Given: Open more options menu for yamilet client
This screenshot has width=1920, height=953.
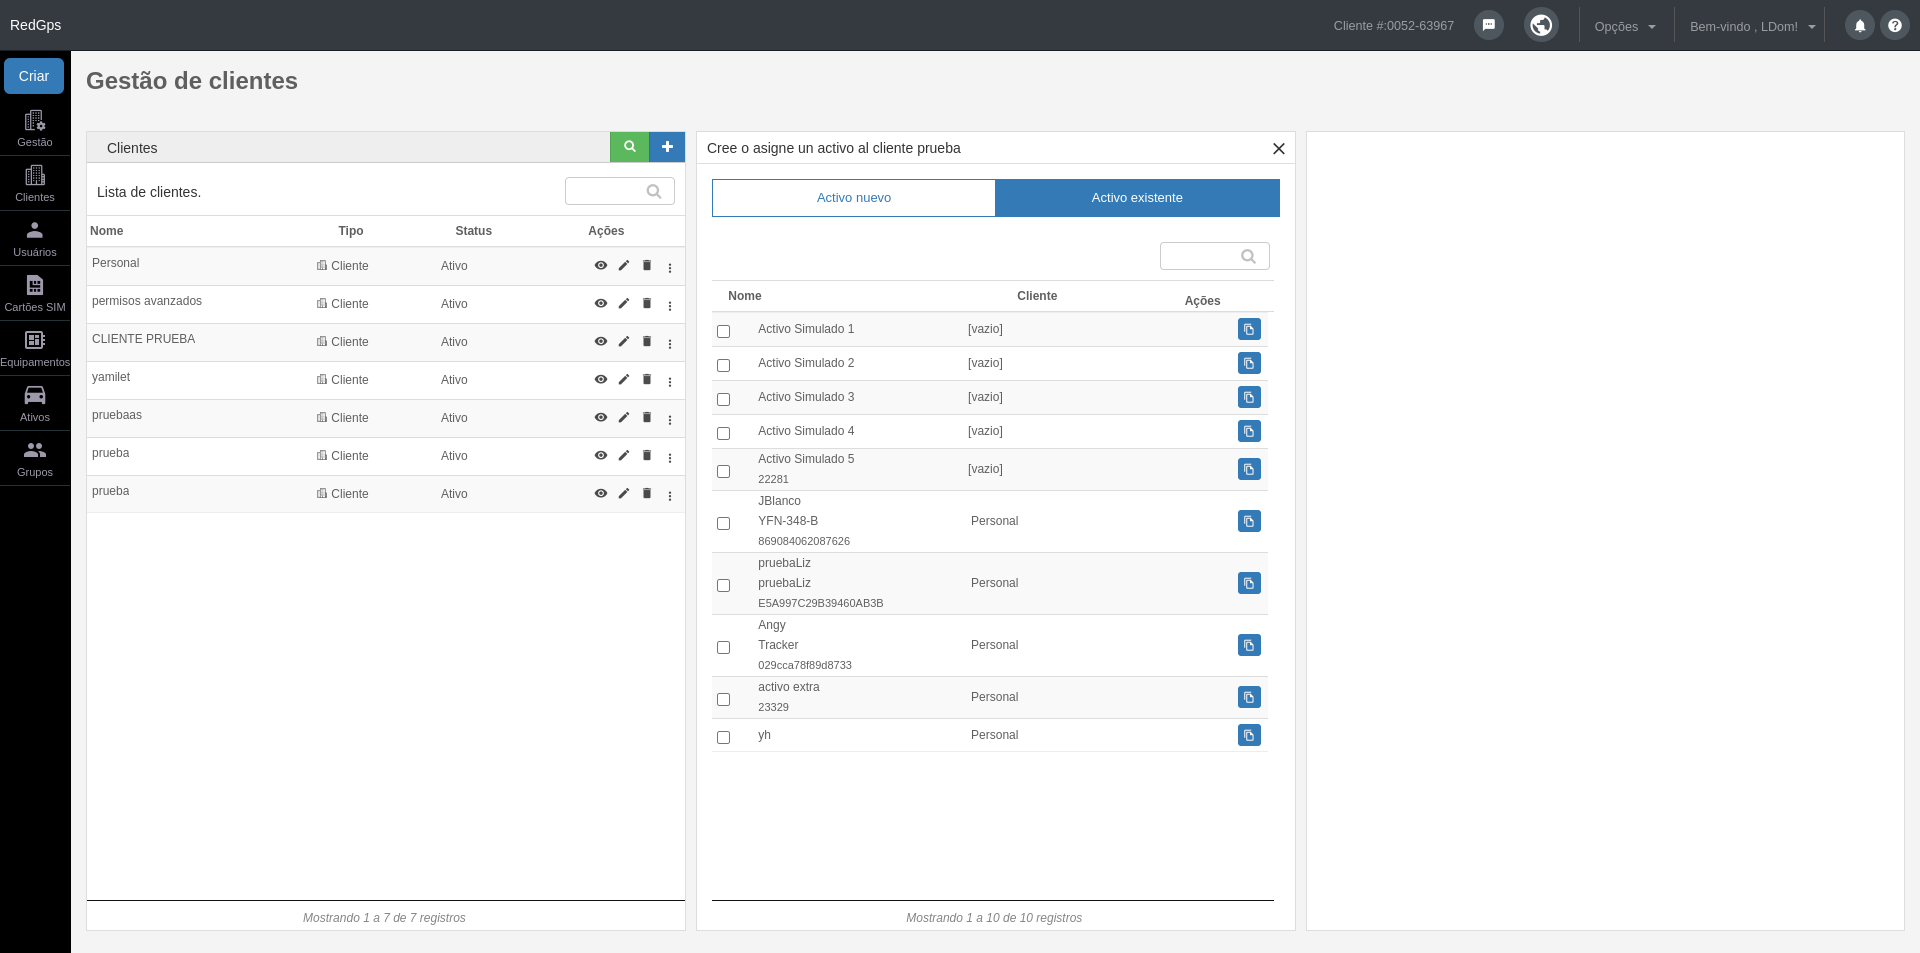Looking at the screenshot, I should [x=670, y=381].
